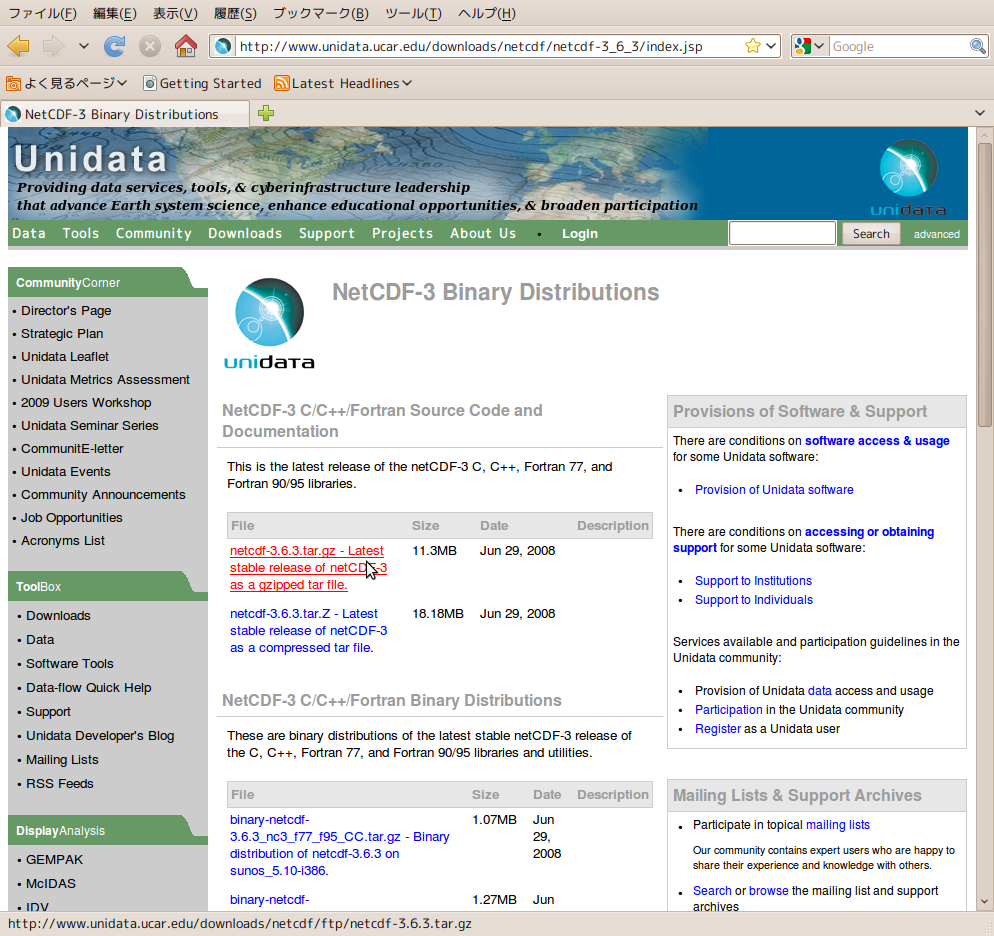Open the Getting Started bookmark
The width and height of the screenshot is (994, 936).
point(202,83)
